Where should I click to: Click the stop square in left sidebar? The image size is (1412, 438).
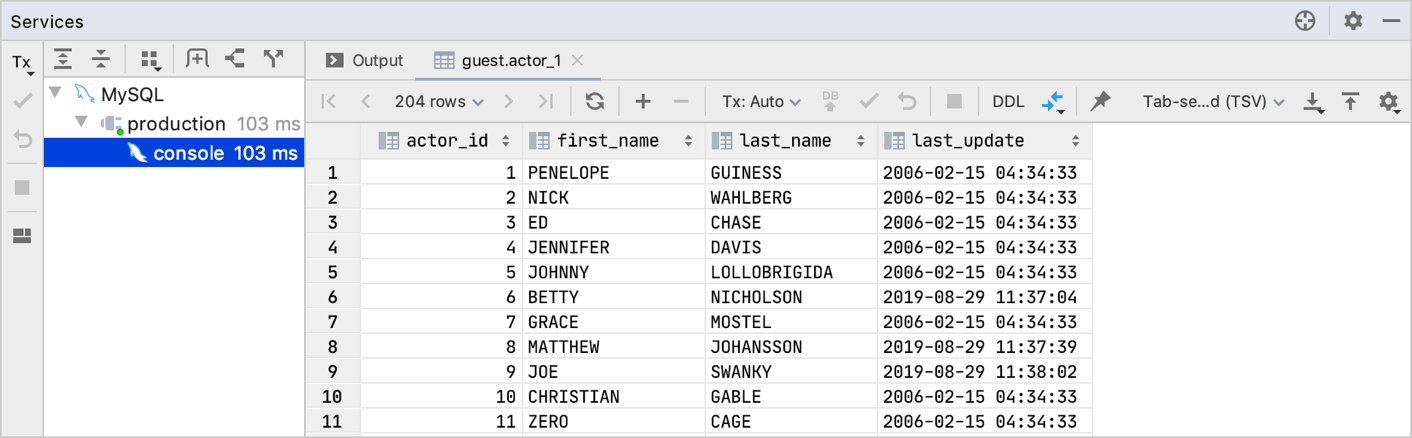click(22, 188)
